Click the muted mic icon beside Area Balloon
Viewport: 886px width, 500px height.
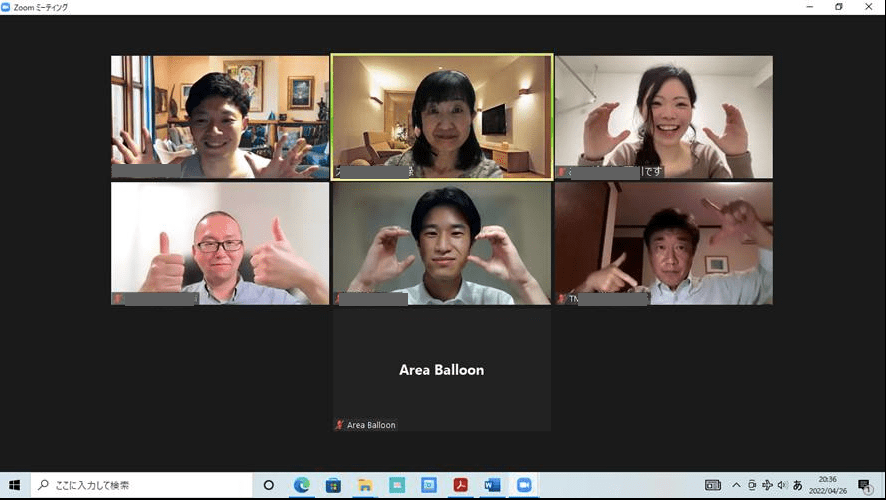[x=339, y=425]
